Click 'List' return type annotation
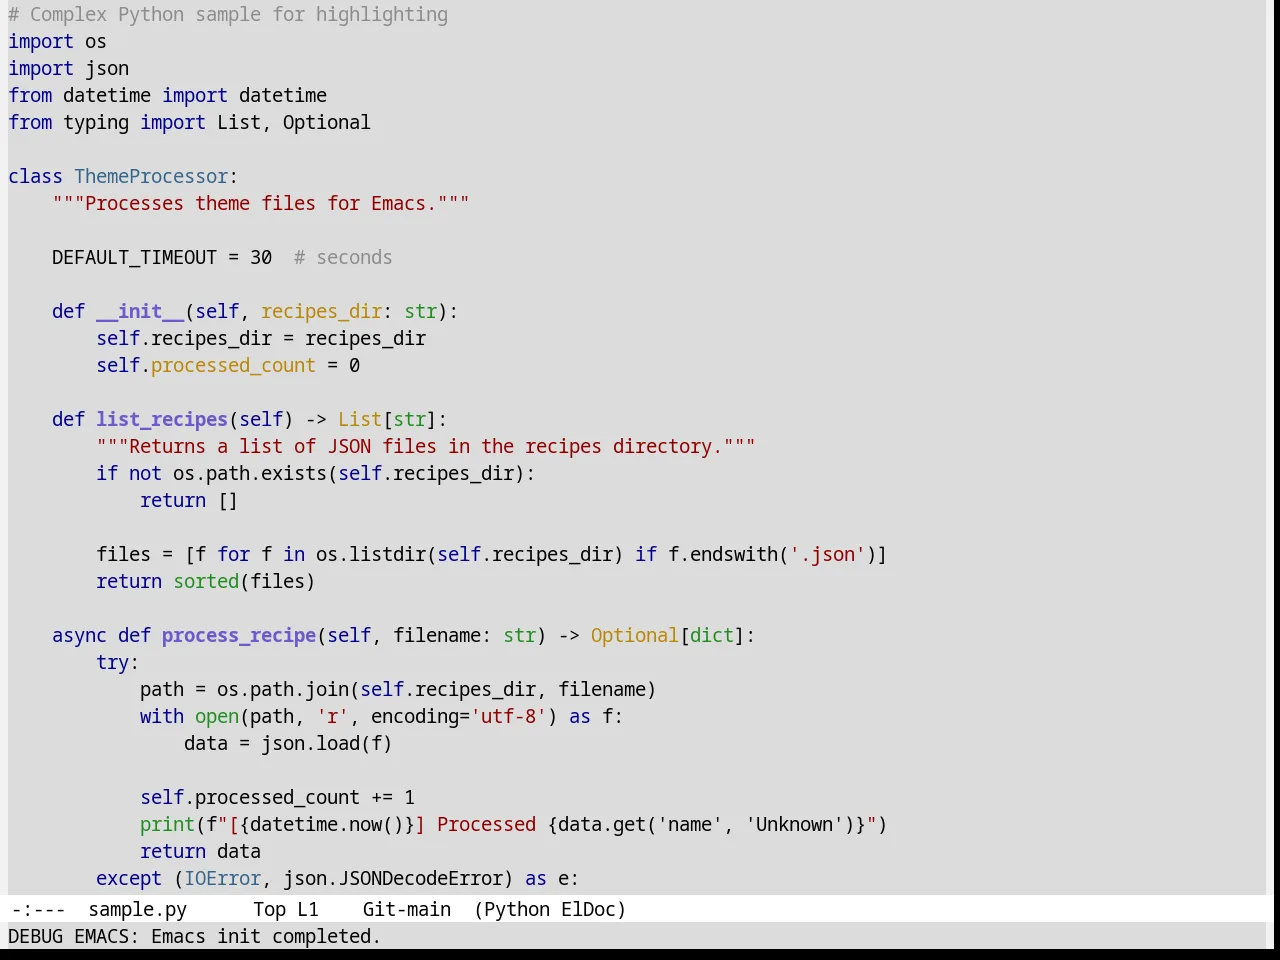This screenshot has height=960, width=1280. click(x=360, y=419)
